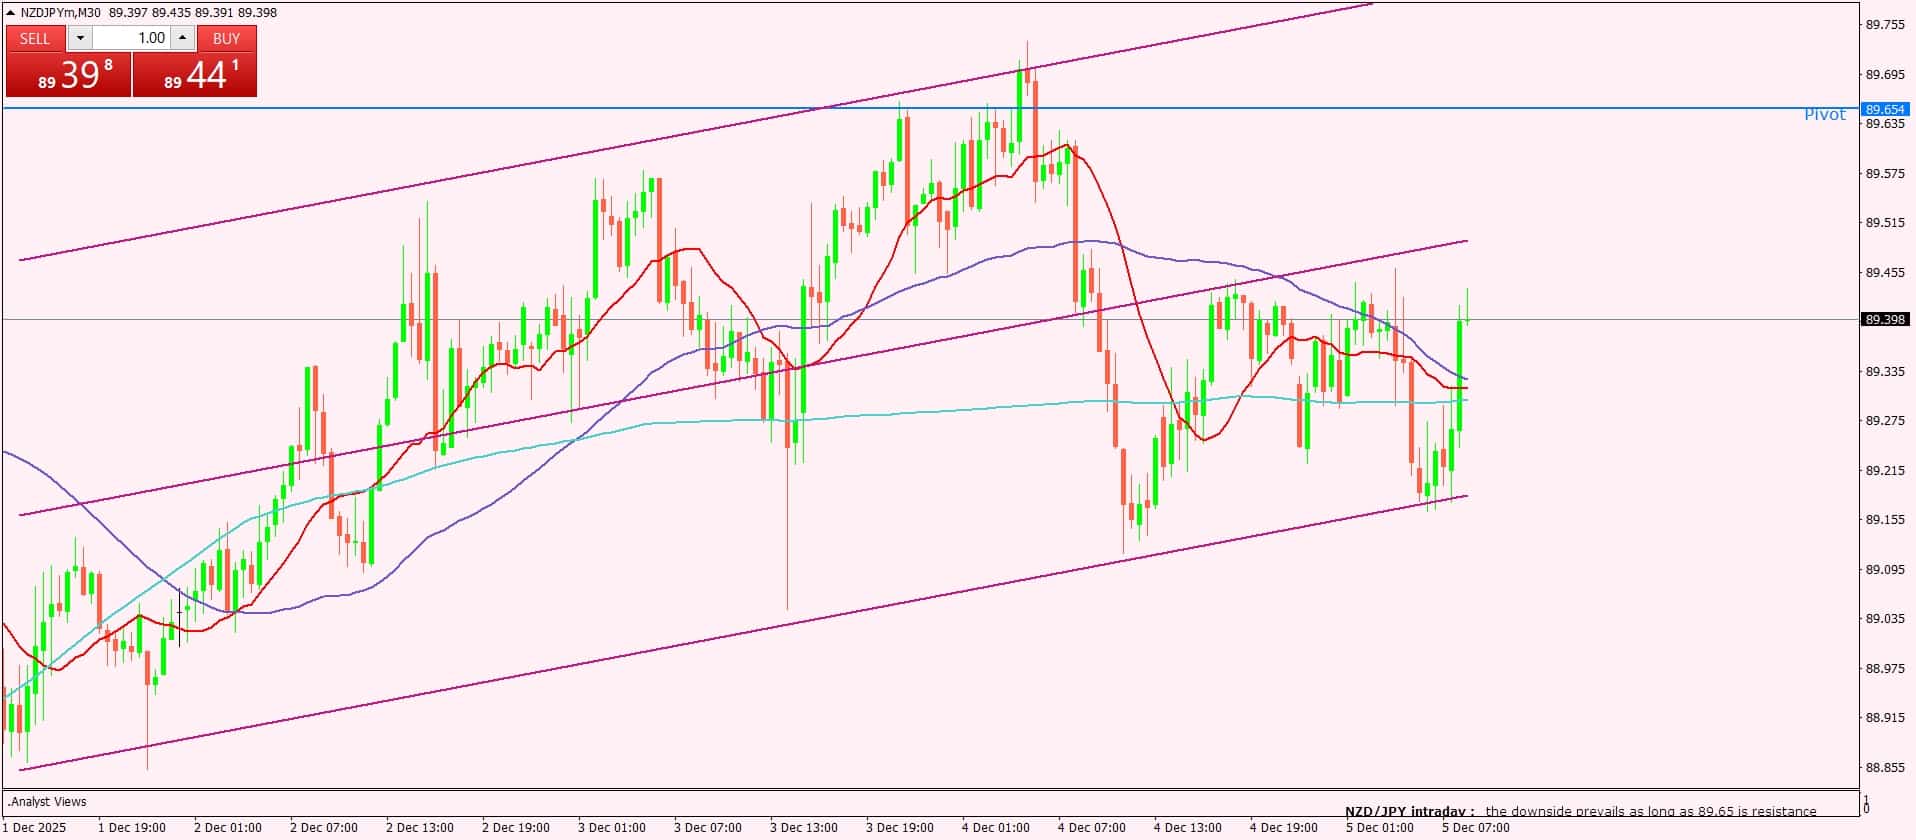Increase trade volume with the up arrow
Image resolution: width=1916 pixels, height=840 pixels.
[x=182, y=38]
